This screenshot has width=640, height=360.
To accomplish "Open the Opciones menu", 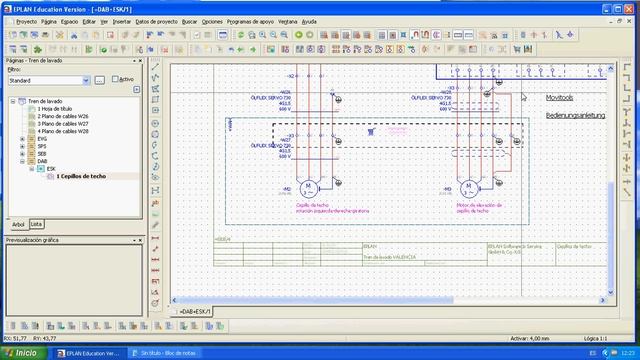I will [212, 22].
